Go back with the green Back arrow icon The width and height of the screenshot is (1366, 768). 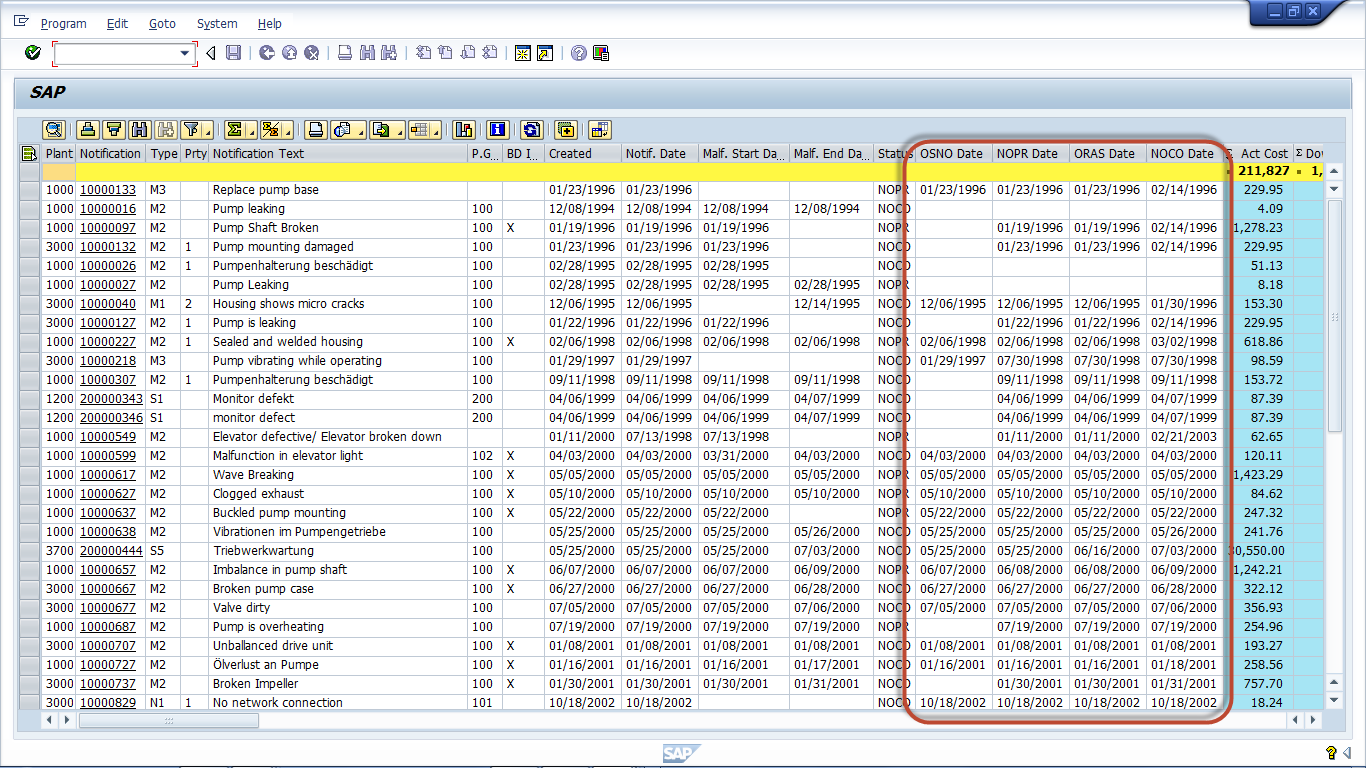pos(267,53)
